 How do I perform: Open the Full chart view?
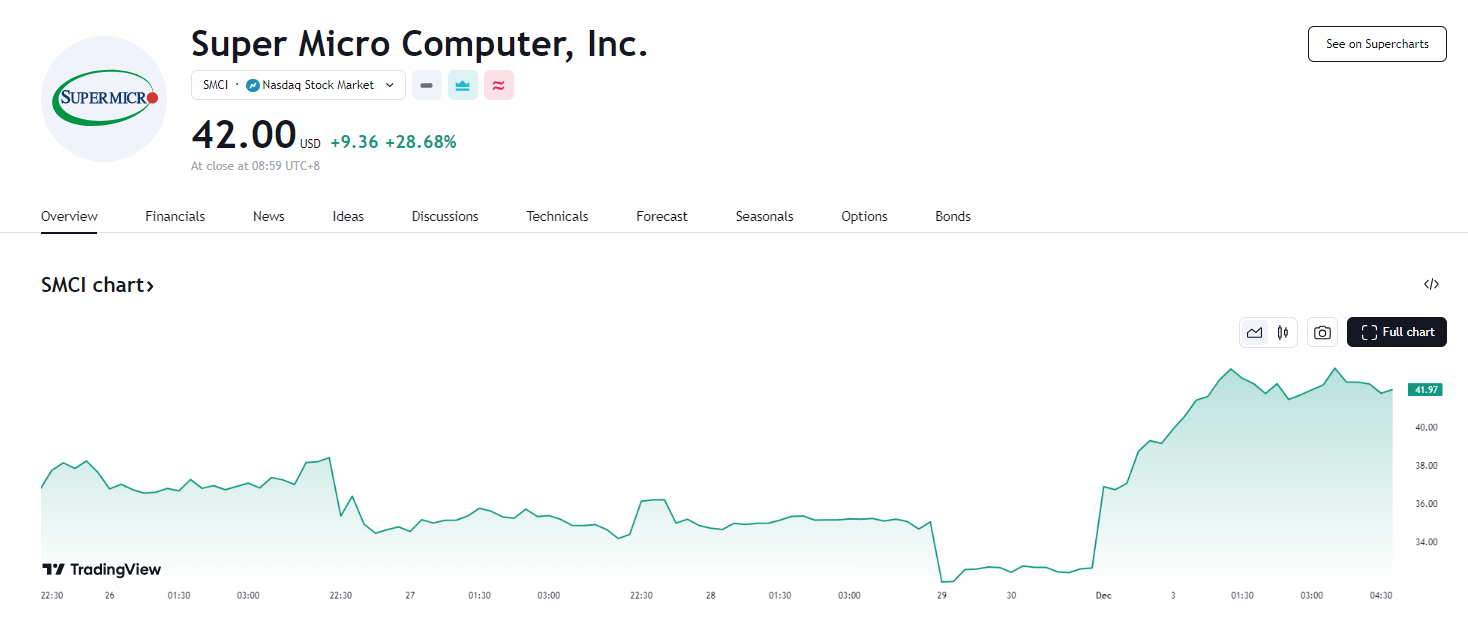(x=1396, y=332)
